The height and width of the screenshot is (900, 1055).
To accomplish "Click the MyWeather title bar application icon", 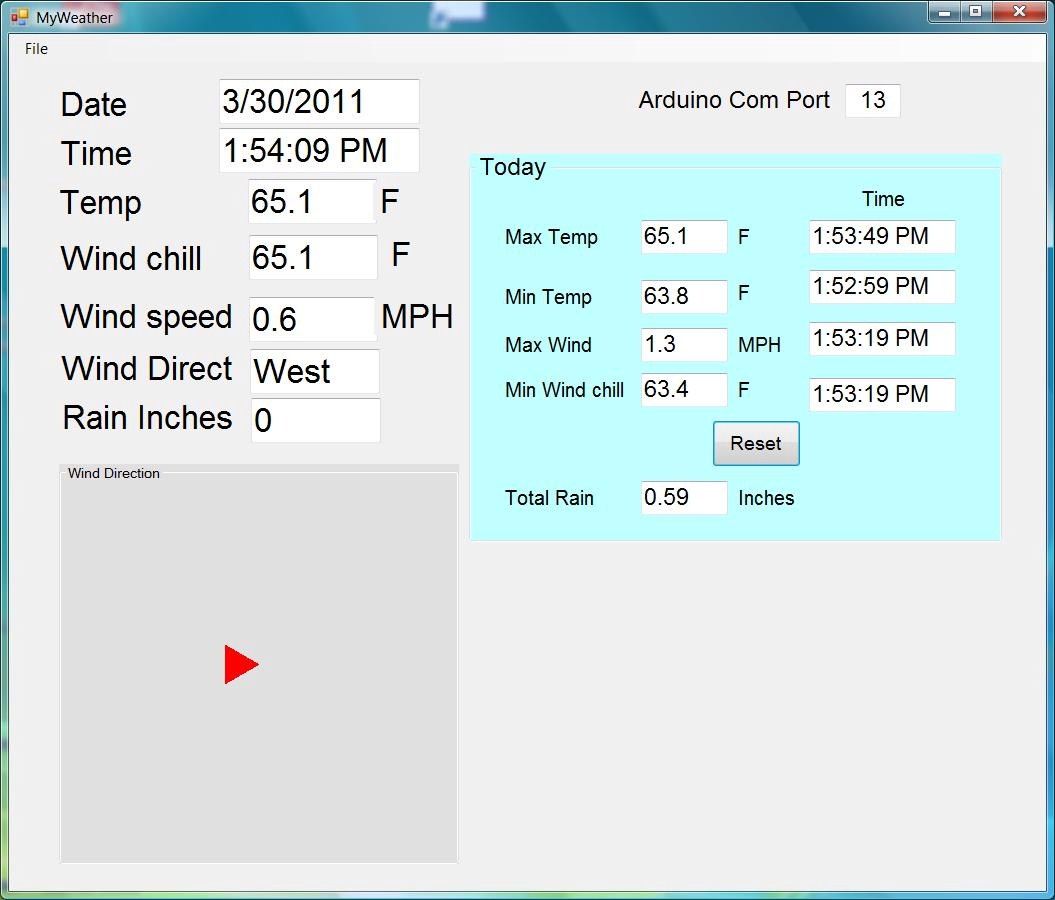I will (x=20, y=16).
